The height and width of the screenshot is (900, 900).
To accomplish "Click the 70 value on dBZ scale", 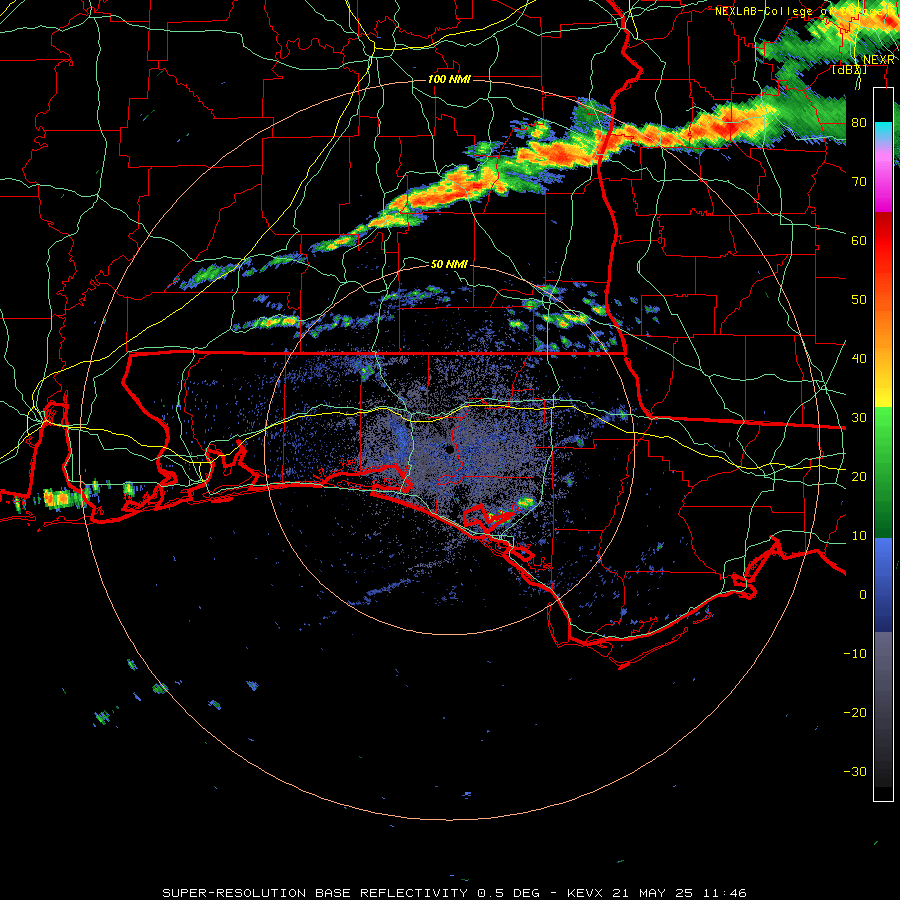I will pos(859,181).
